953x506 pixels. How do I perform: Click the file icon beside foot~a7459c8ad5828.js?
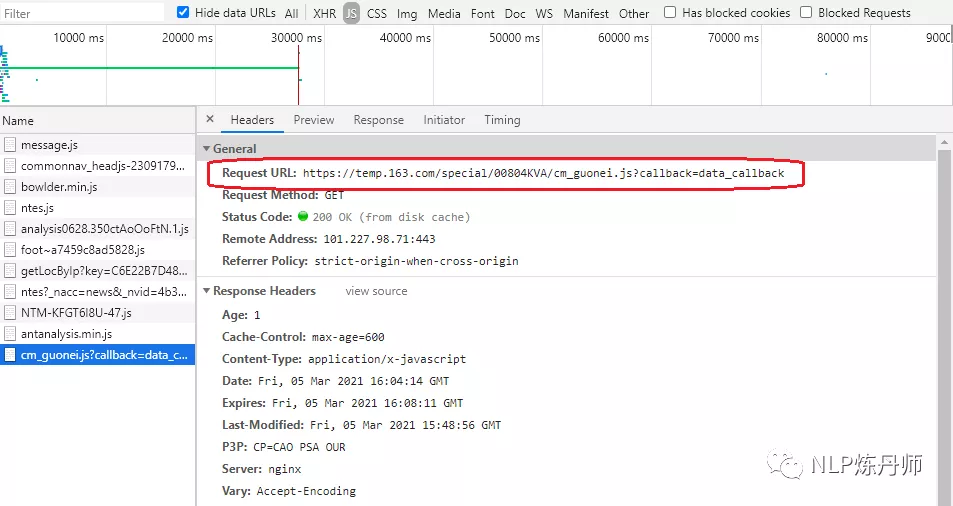click(10, 250)
